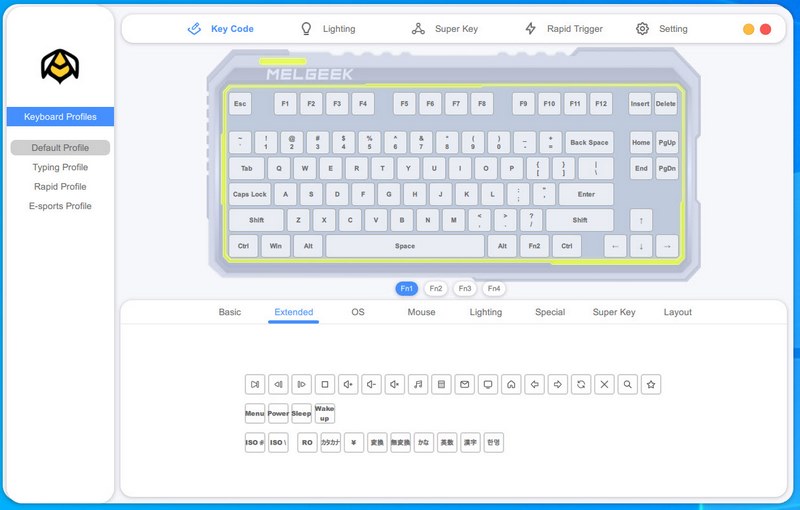Select the Power key option
800x510 pixels.
click(278, 414)
